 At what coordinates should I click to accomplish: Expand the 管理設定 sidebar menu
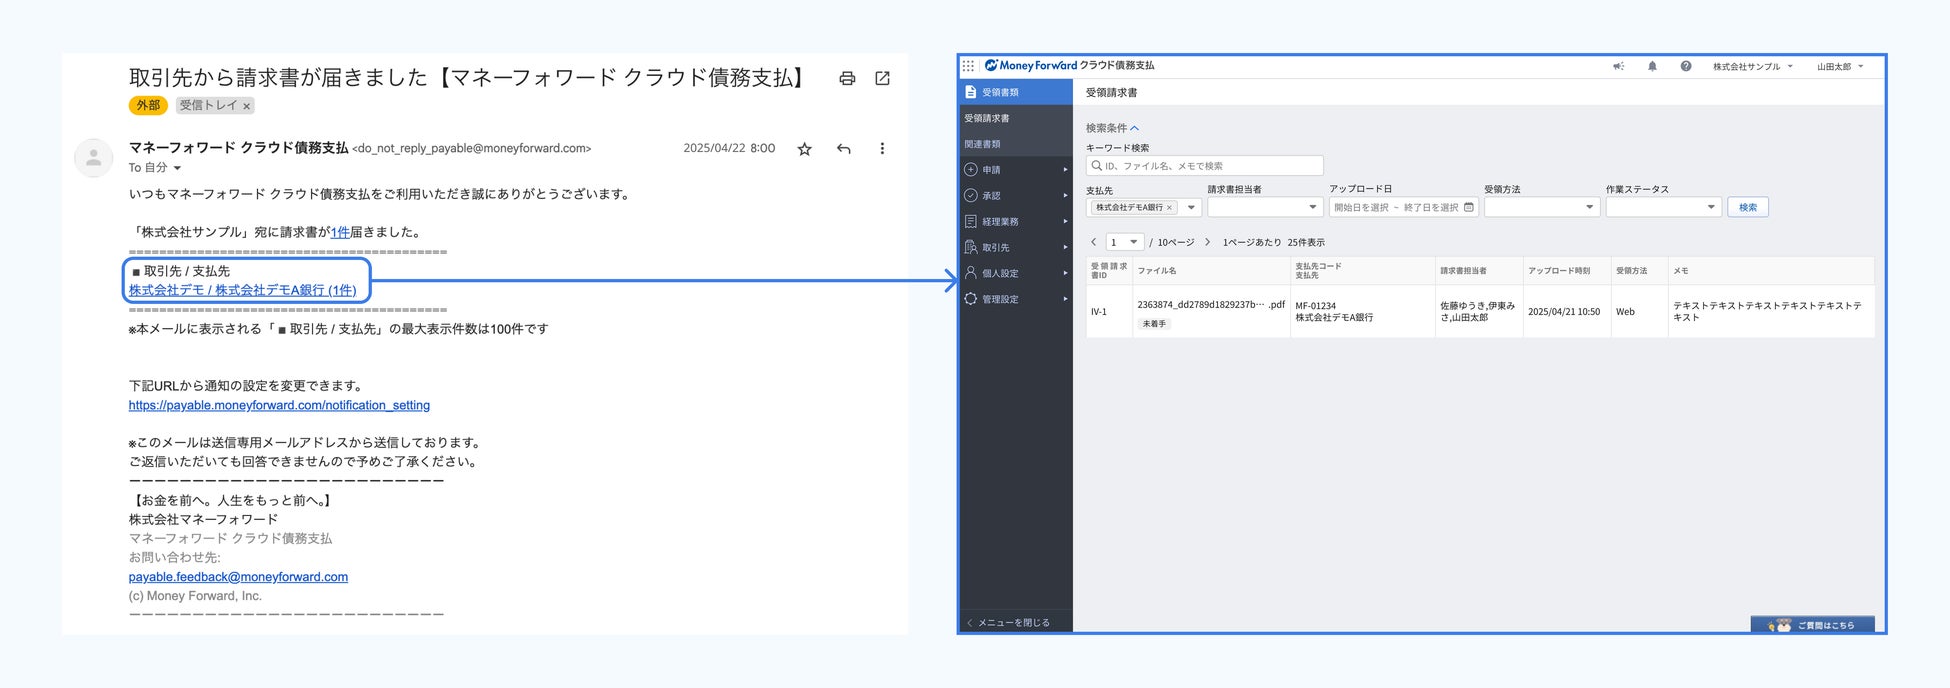pos(1016,299)
